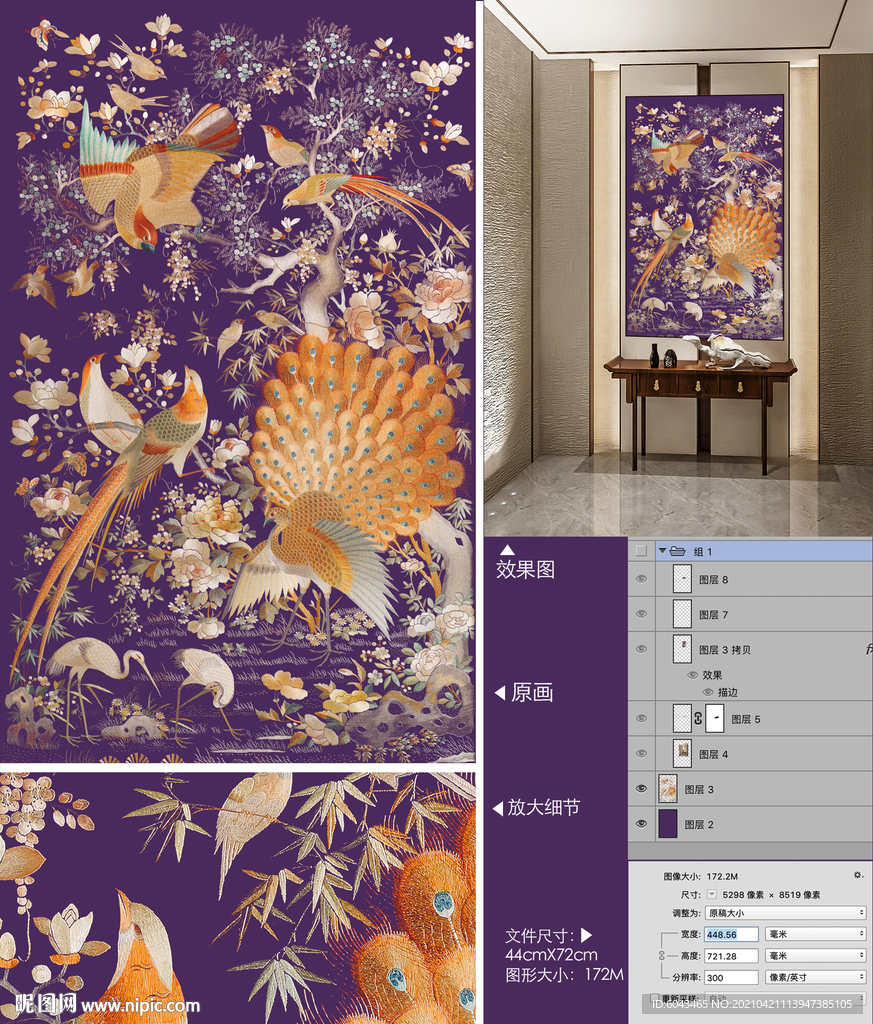This screenshot has height=1024, width=873.
Task: Click the mask link icon on 图层 5
Action: (x=698, y=718)
